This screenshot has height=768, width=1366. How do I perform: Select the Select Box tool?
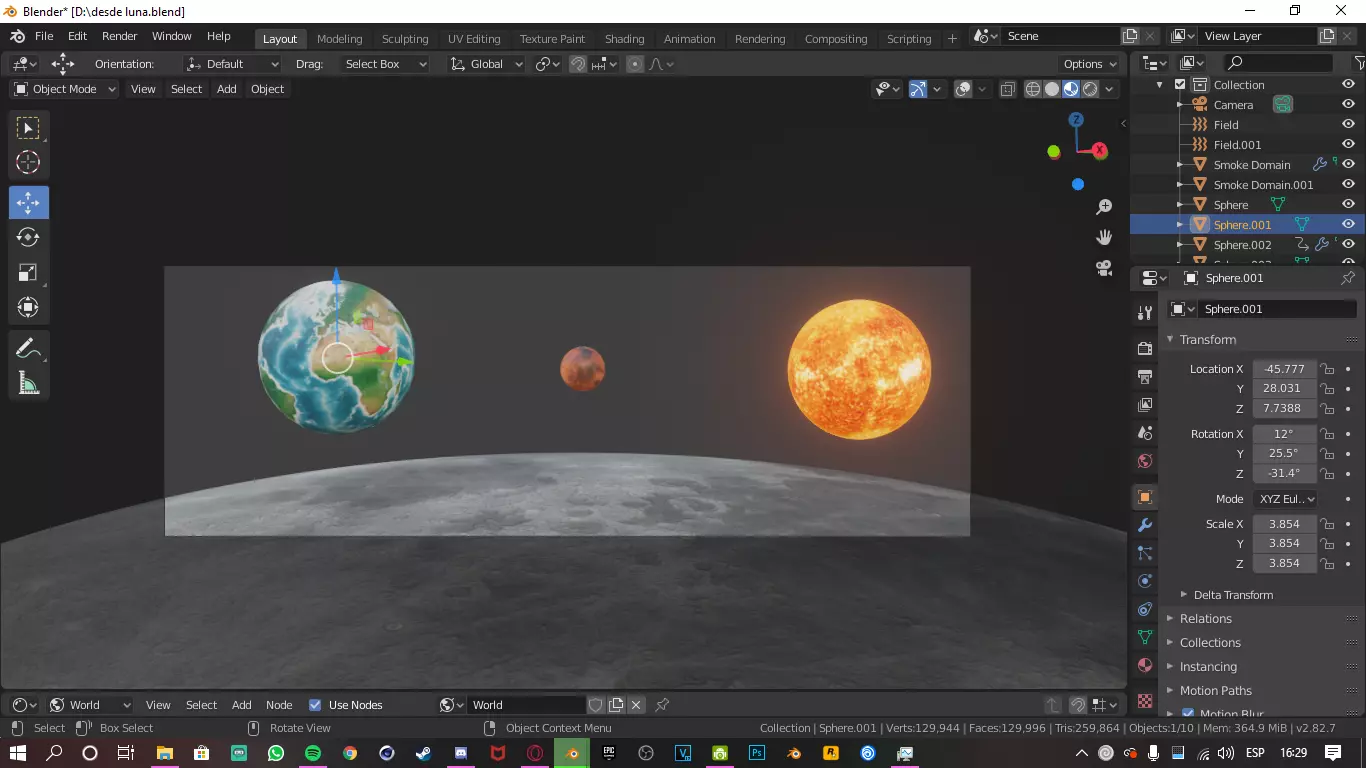point(28,128)
